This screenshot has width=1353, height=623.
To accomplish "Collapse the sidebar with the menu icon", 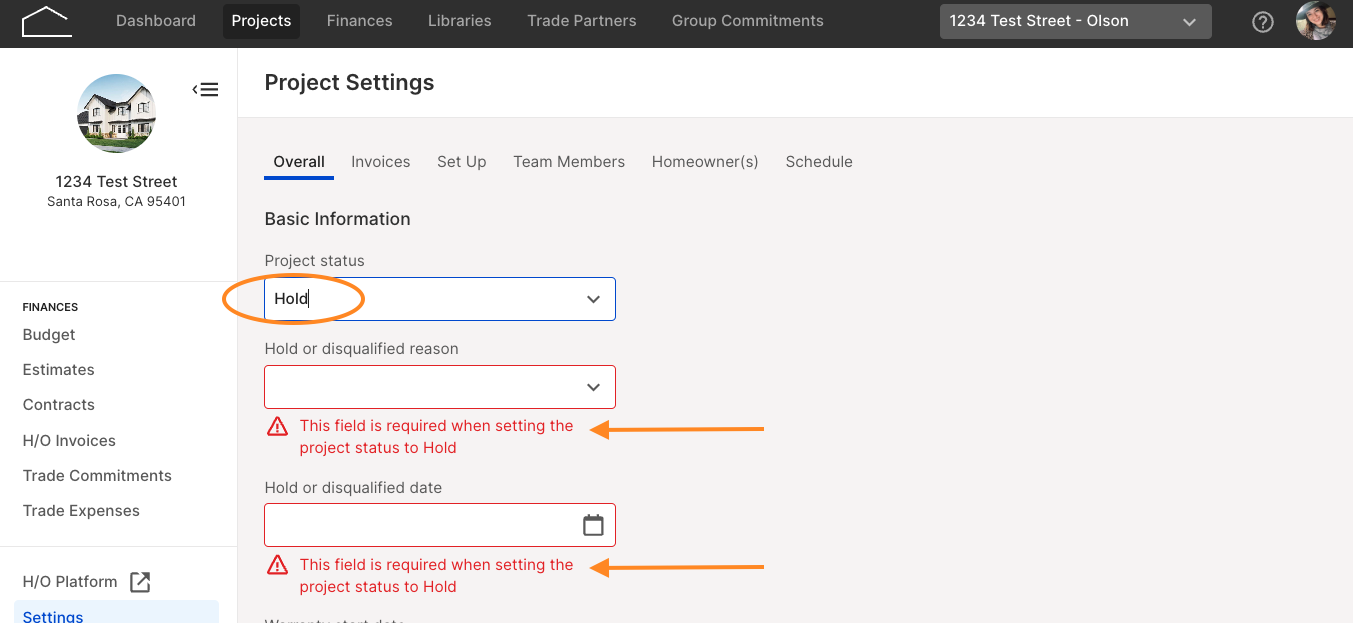I will click(x=205, y=90).
